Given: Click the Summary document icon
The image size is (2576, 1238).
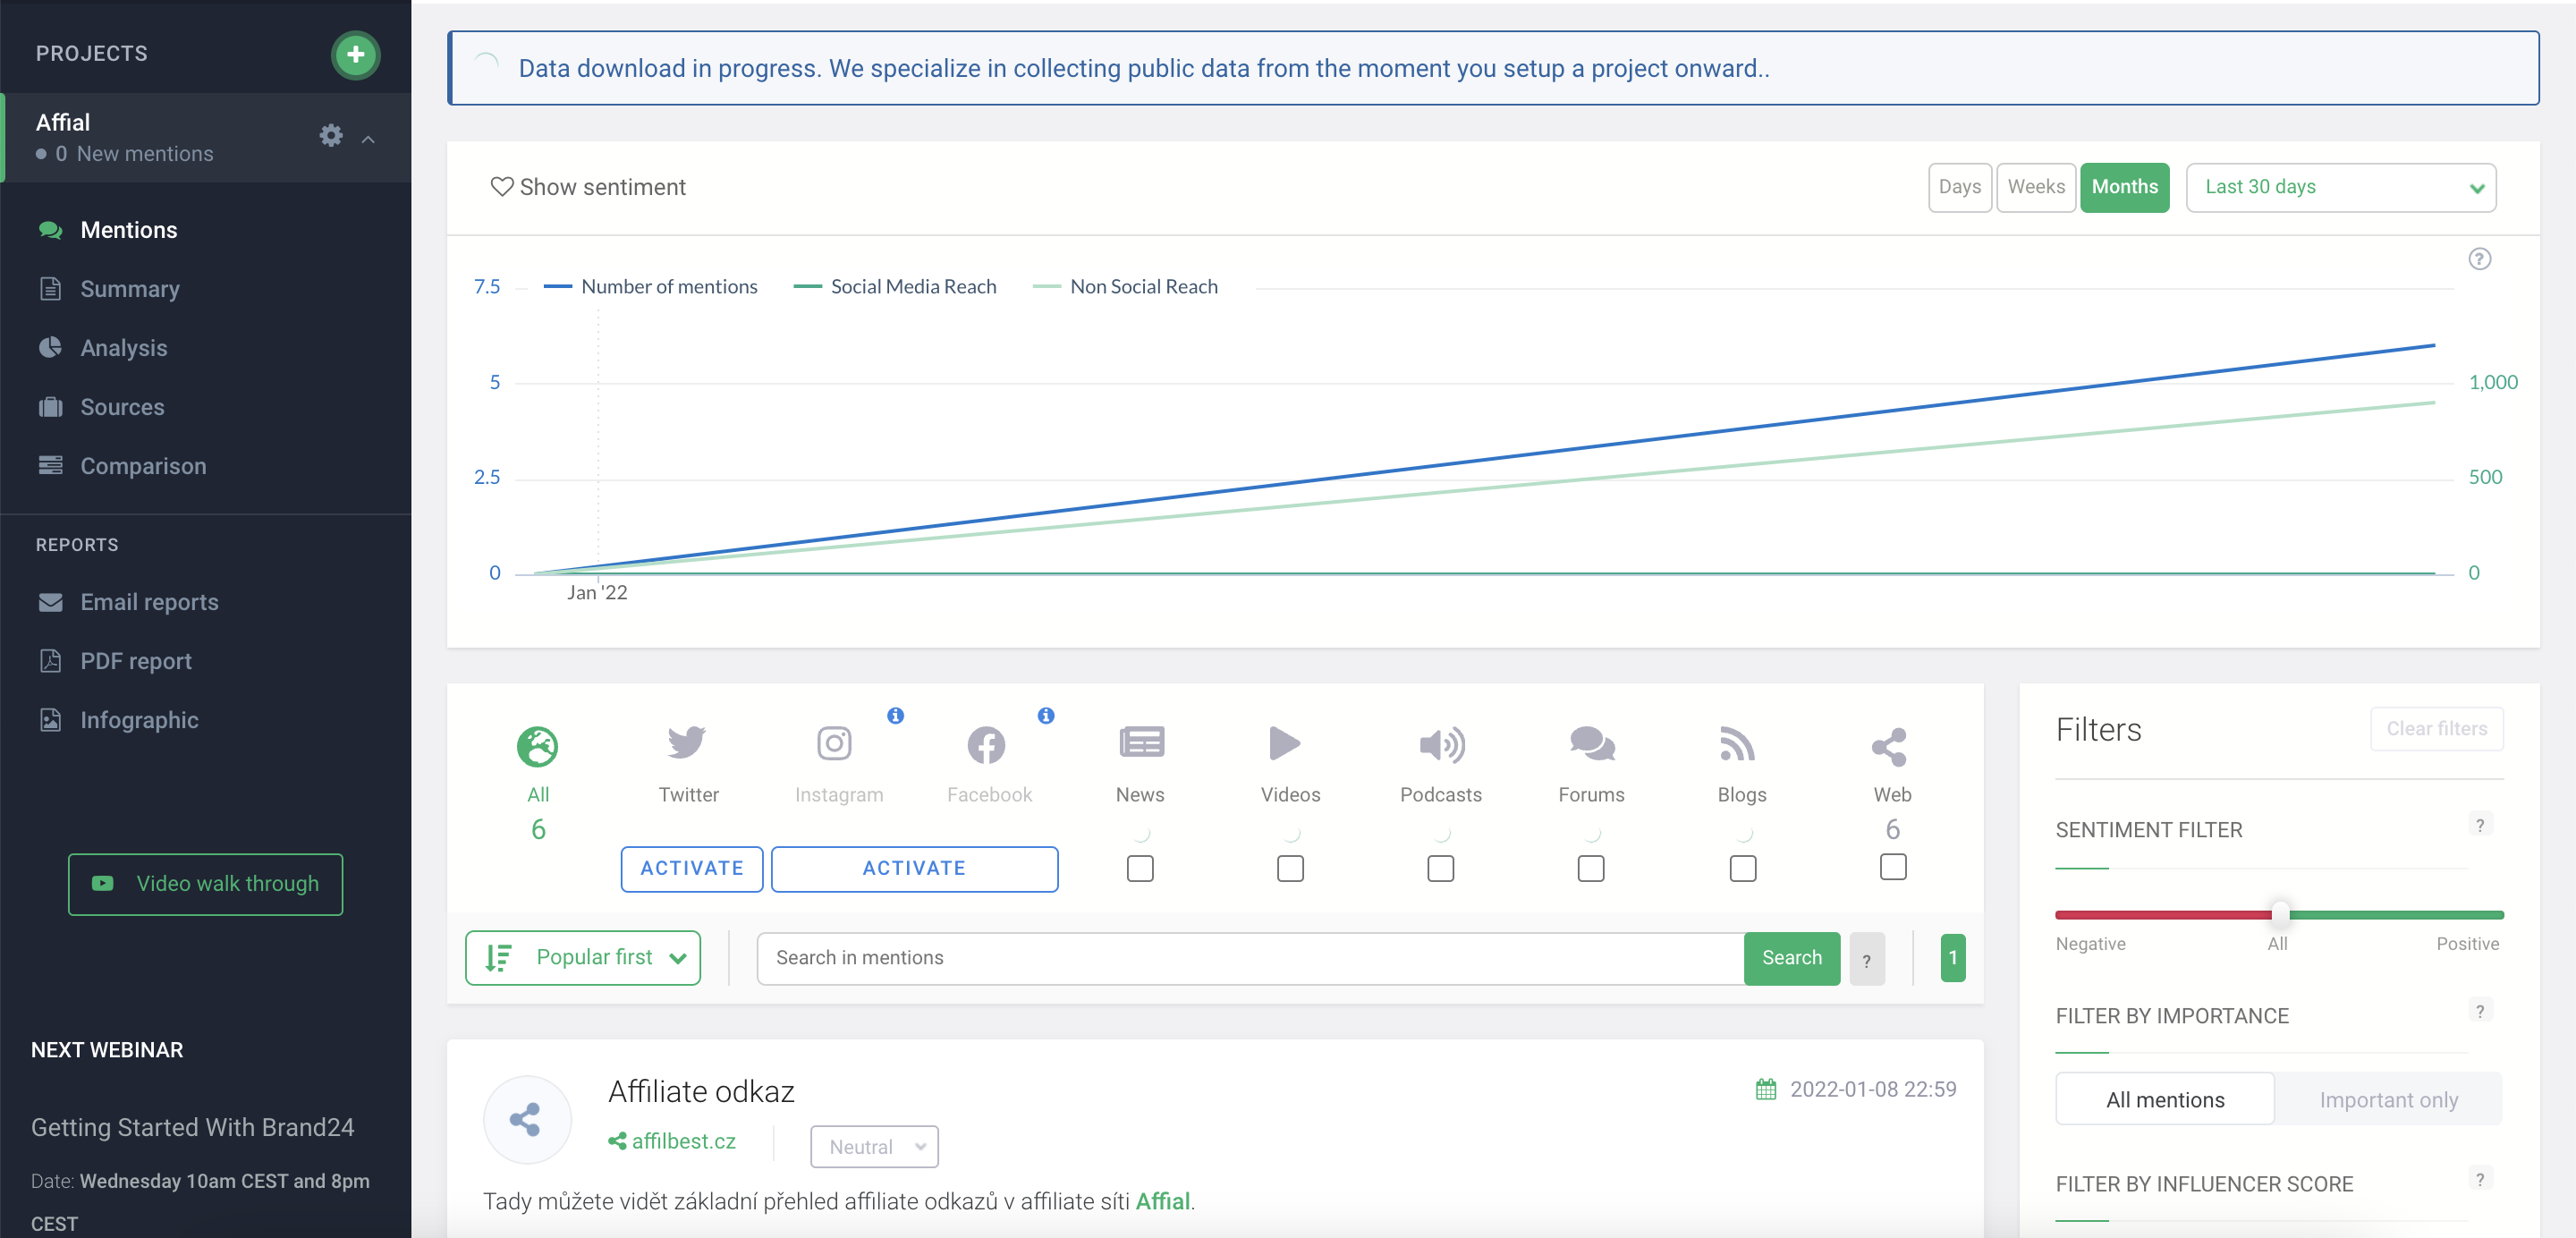Looking at the screenshot, I should 50,289.
